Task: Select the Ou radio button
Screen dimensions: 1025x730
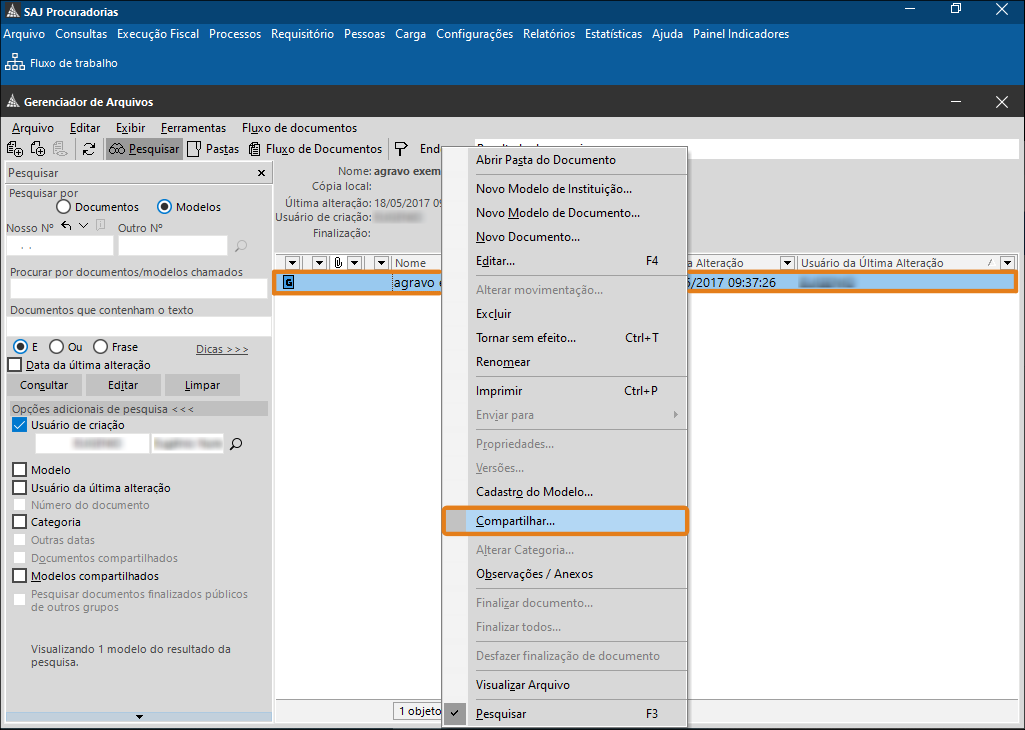Action: click(x=56, y=347)
